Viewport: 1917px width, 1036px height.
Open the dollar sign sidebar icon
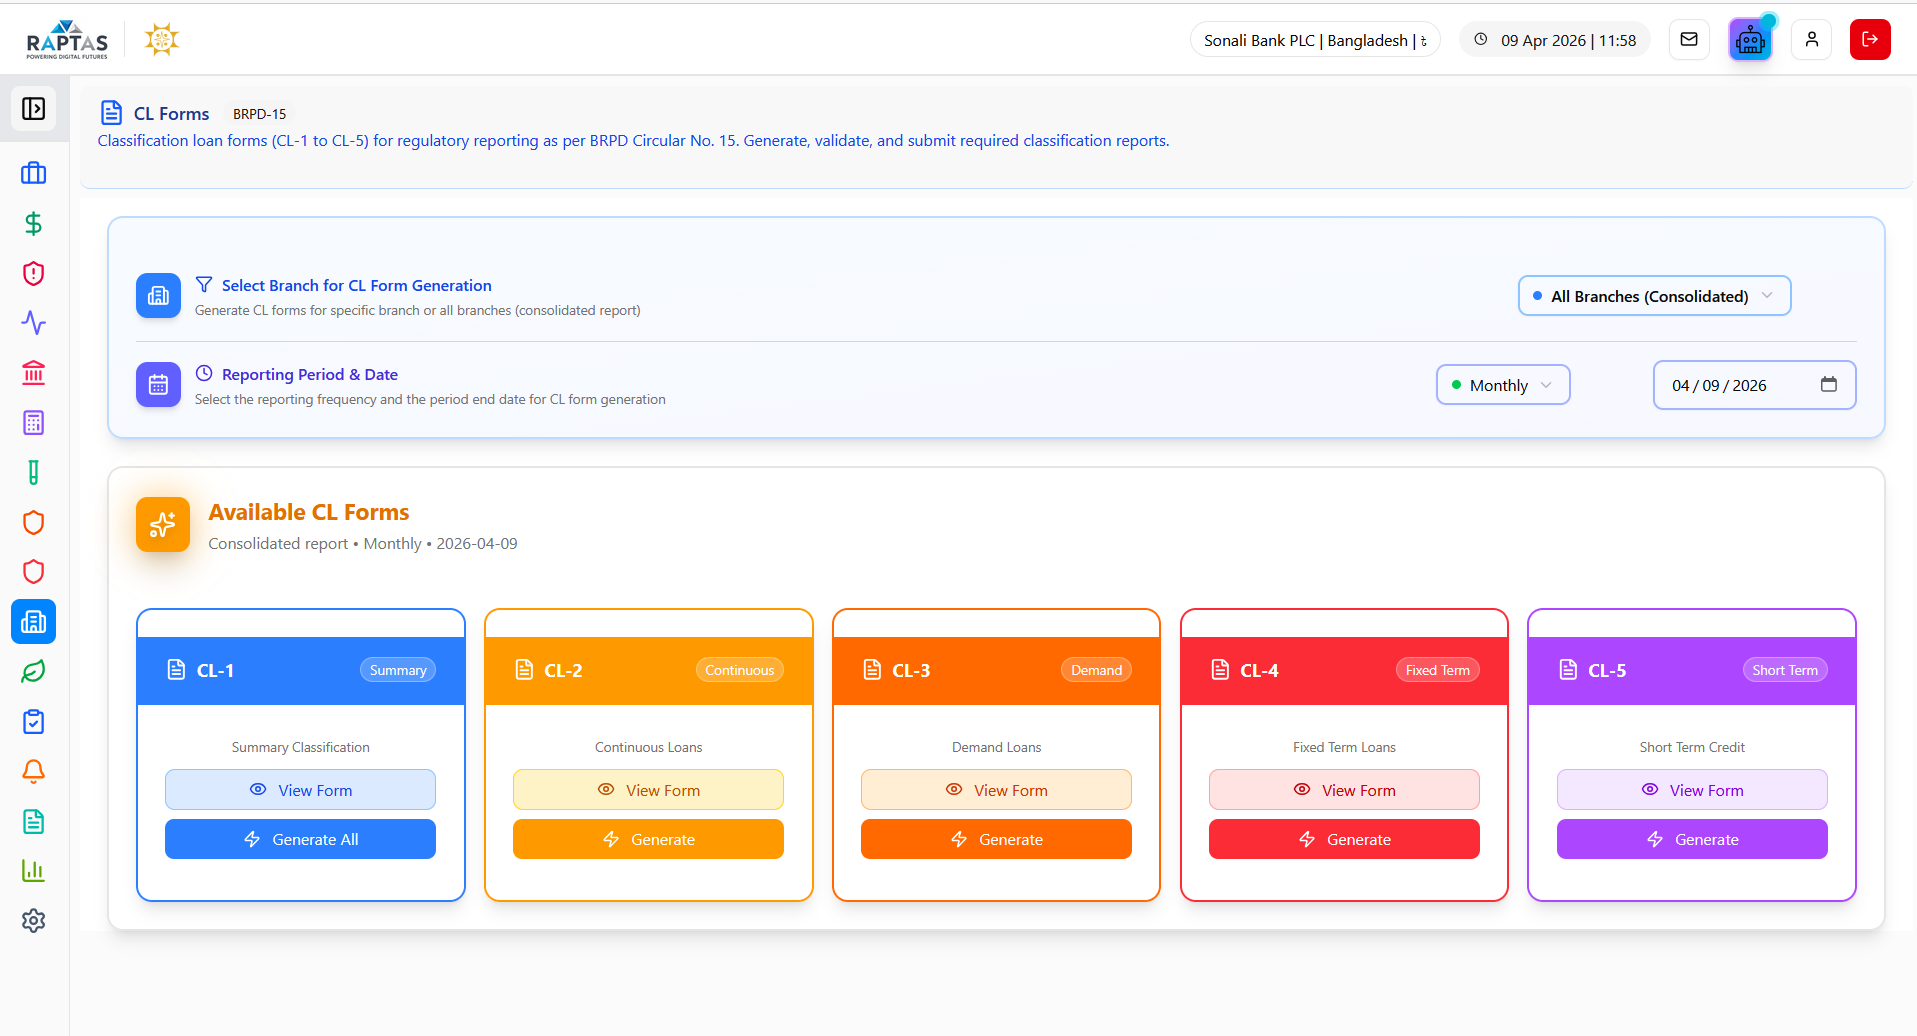[x=33, y=223]
